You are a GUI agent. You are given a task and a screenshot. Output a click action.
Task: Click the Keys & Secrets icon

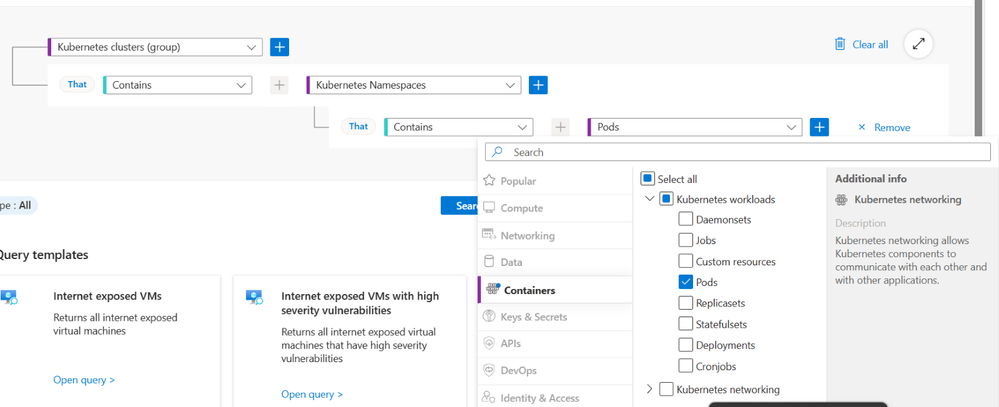(x=489, y=316)
